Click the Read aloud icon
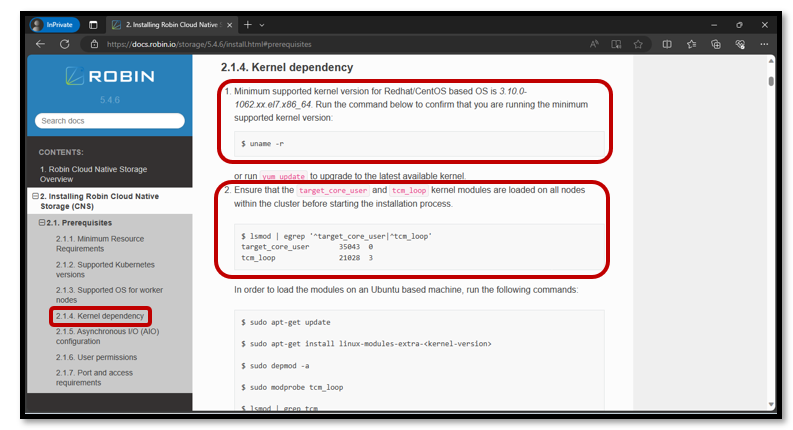Image resolution: width=793 pixels, height=430 pixels. click(x=594, y=44)
